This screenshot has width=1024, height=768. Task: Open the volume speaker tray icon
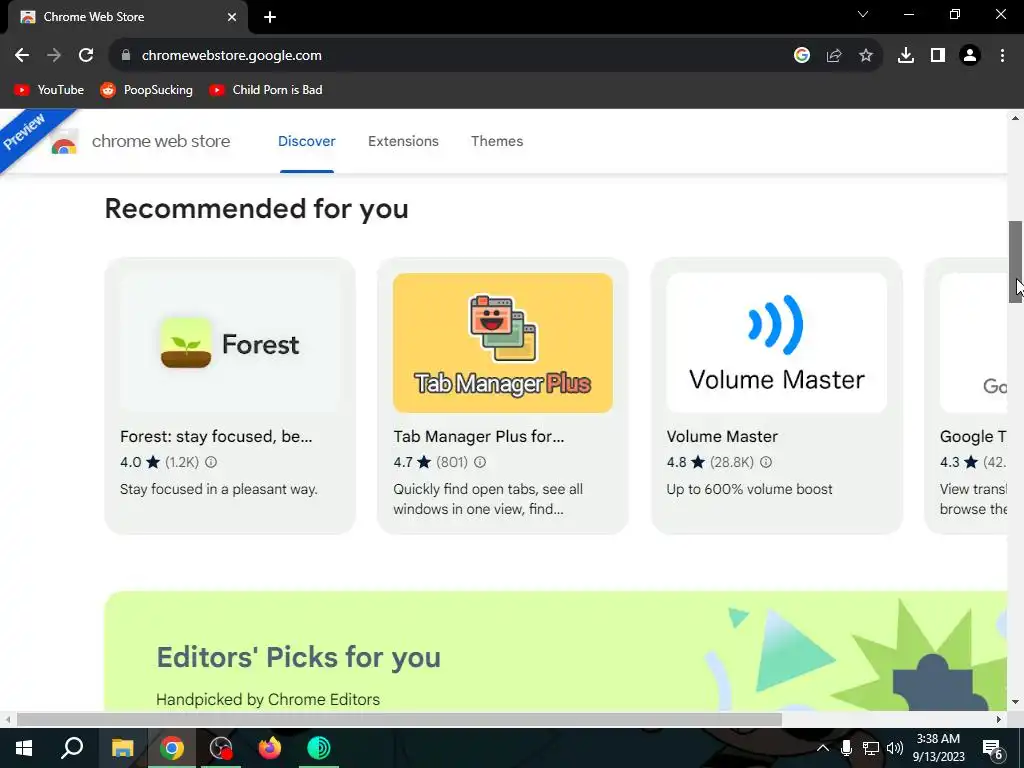tap(895, 748)
